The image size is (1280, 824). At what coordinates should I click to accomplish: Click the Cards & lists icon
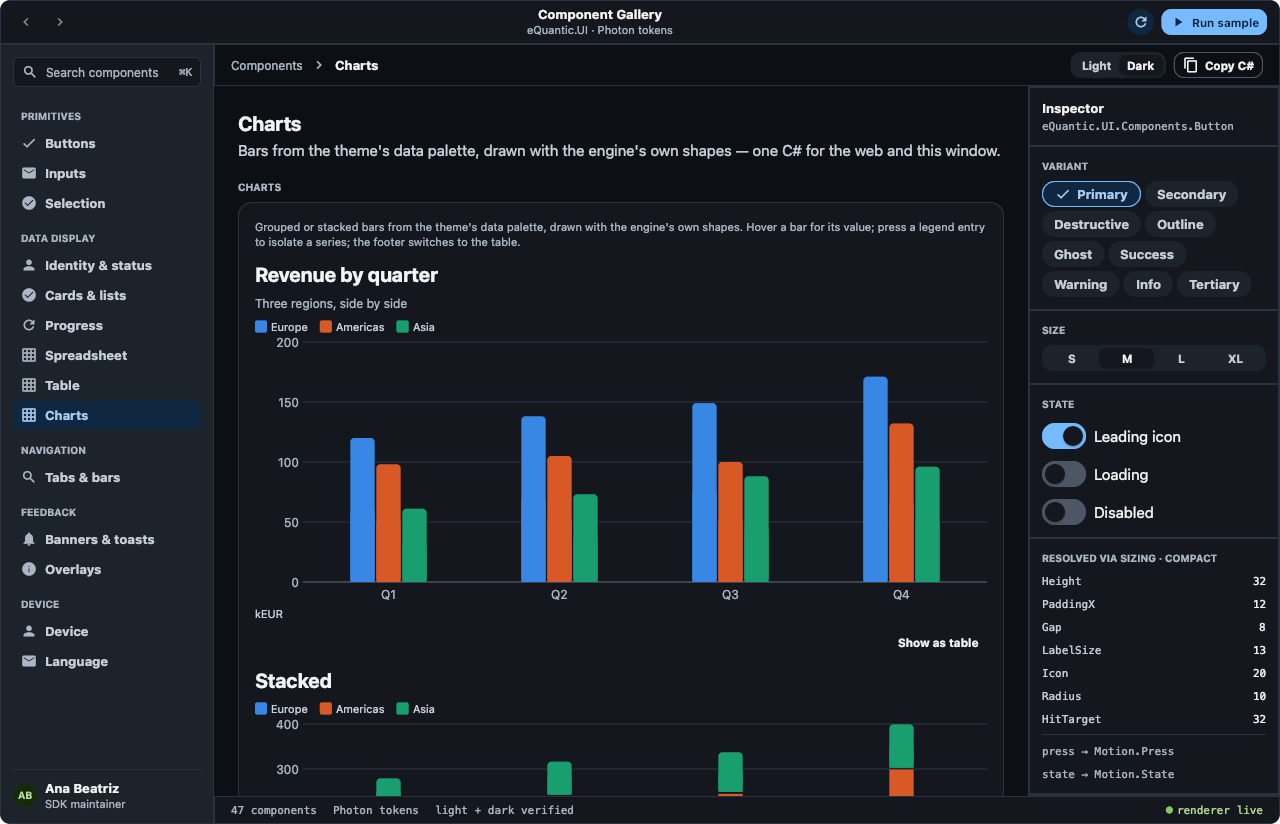point(29,295)
